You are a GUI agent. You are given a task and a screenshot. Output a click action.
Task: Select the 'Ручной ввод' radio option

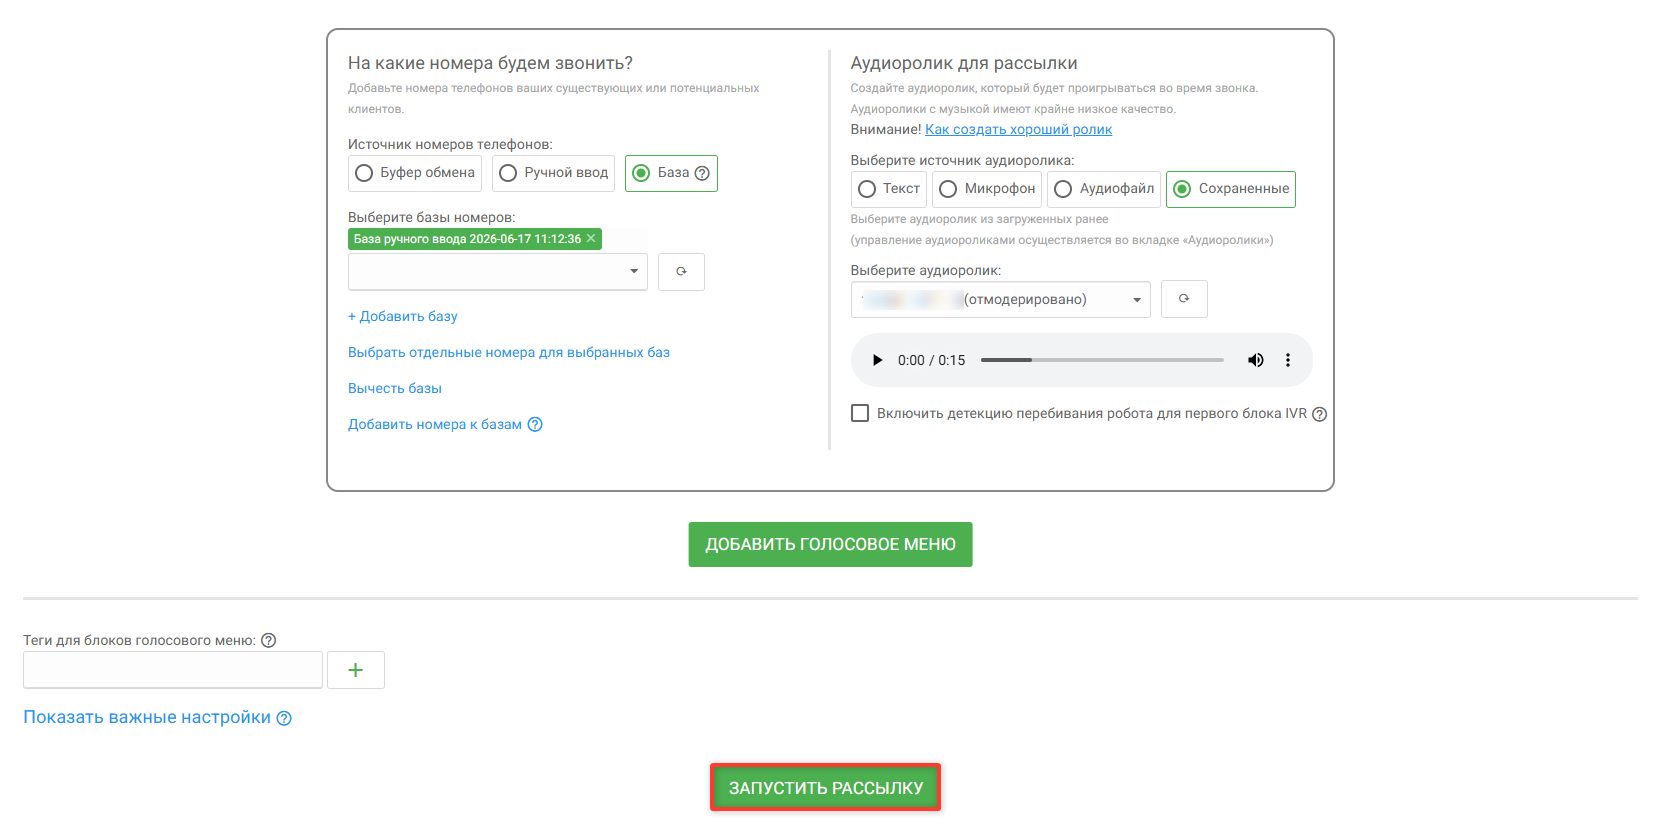553,173
